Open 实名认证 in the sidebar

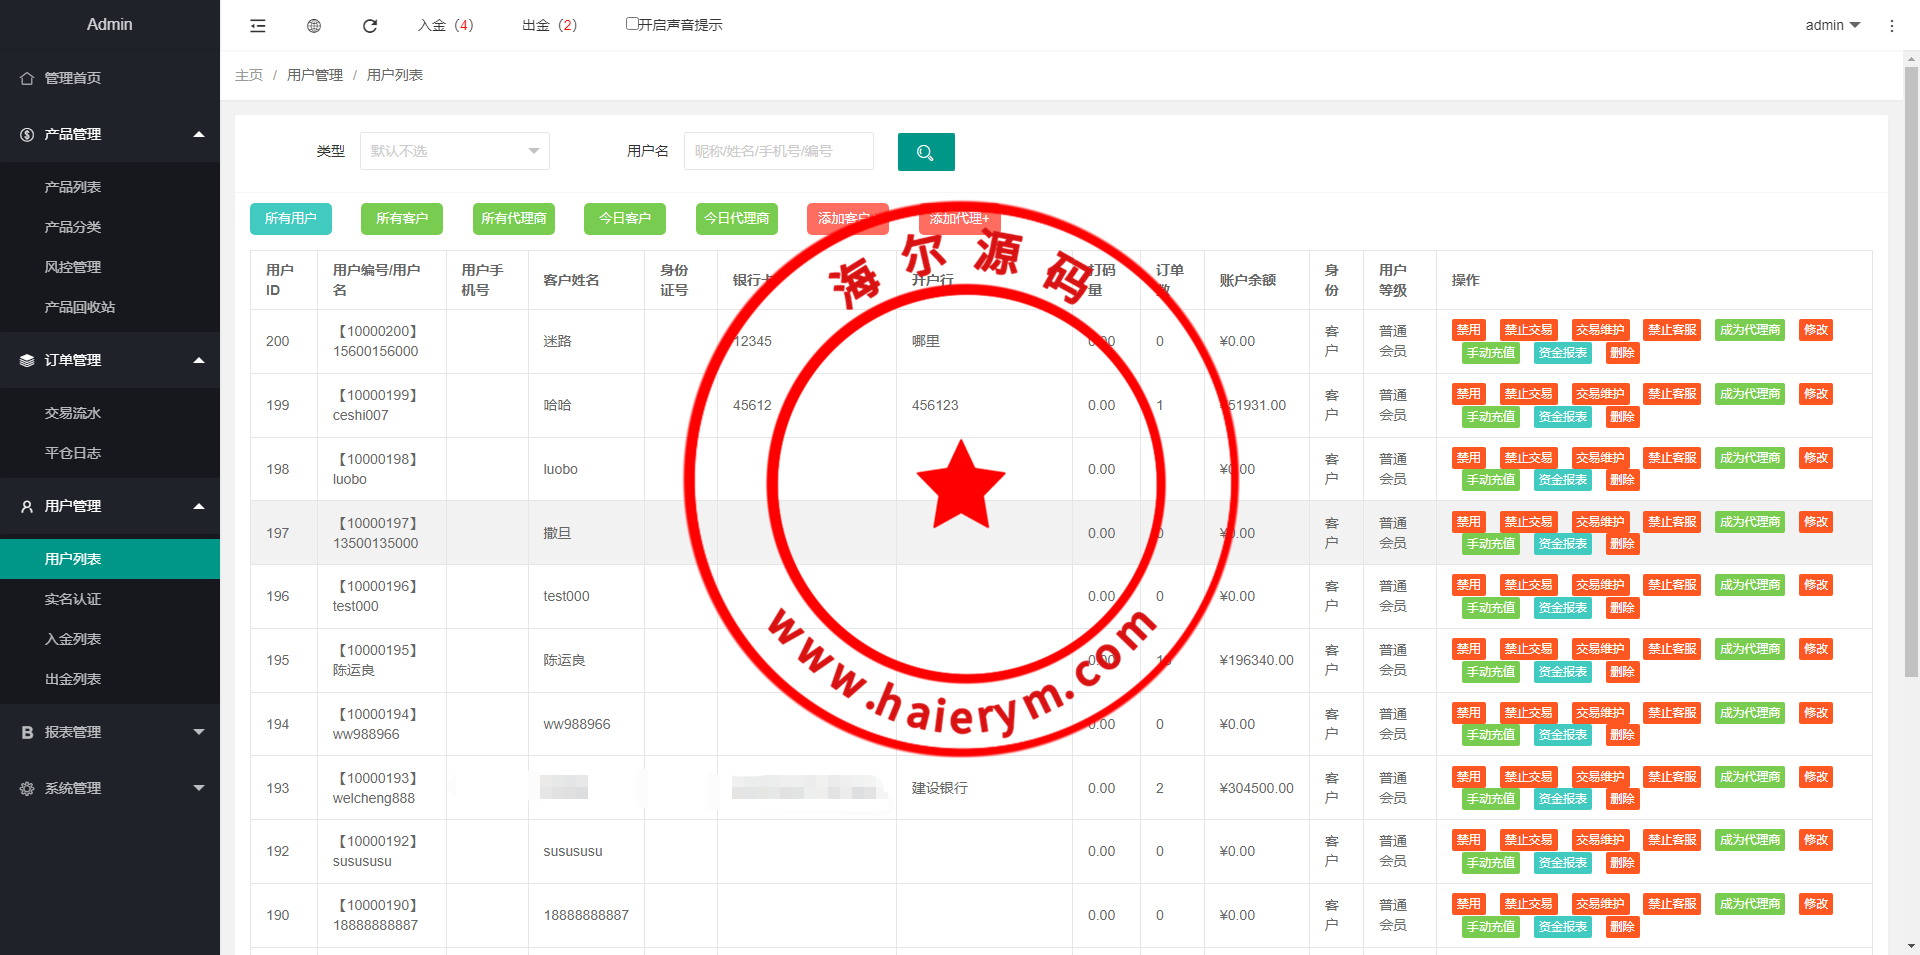tap(73, 599)
